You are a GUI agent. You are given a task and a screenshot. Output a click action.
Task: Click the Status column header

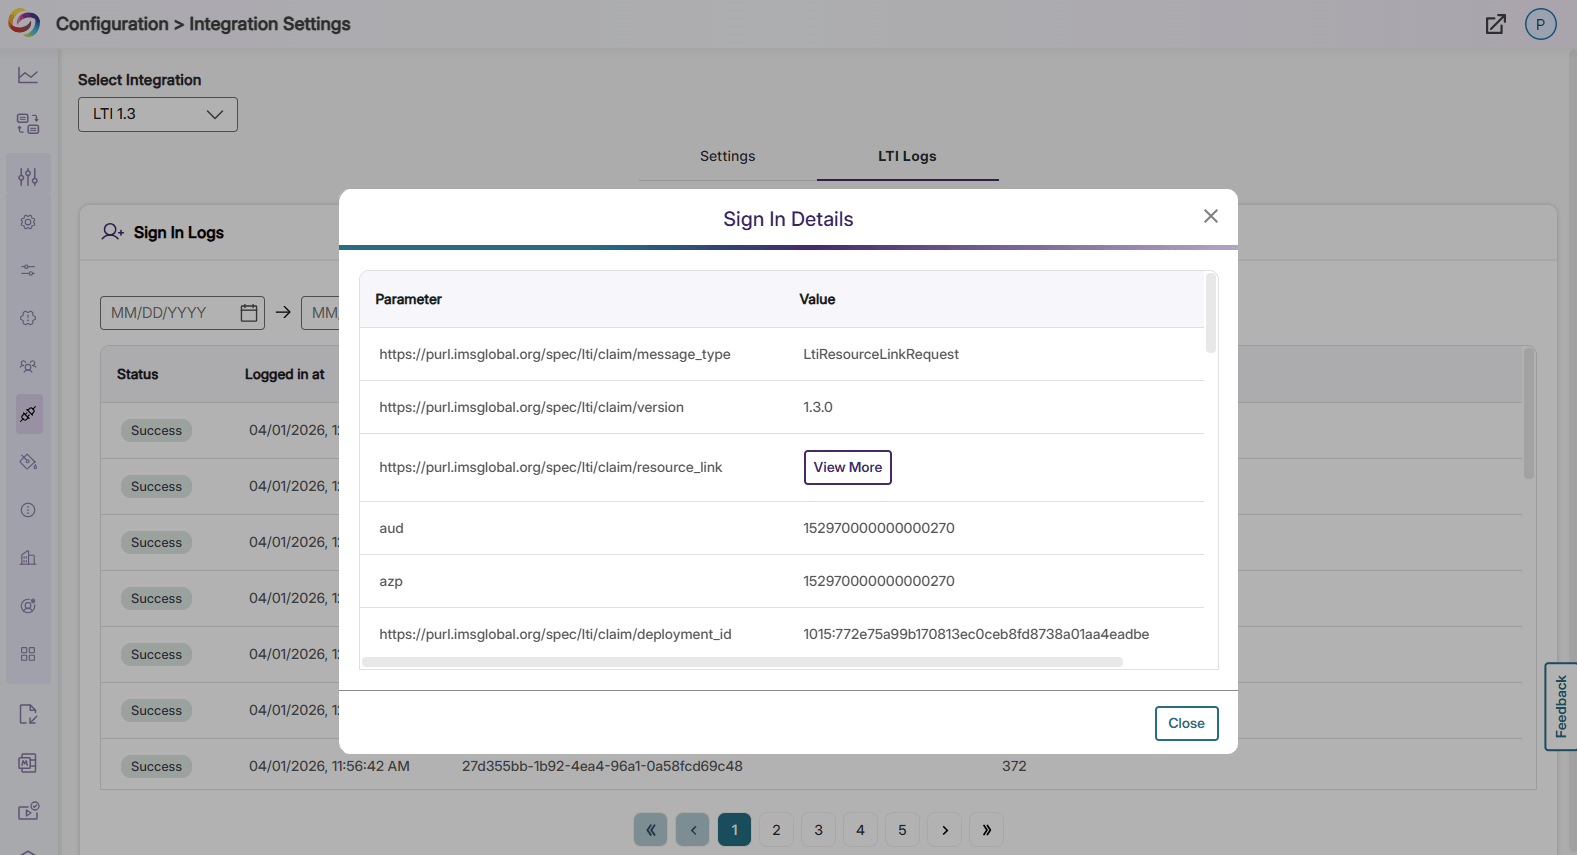coord(137,374)
